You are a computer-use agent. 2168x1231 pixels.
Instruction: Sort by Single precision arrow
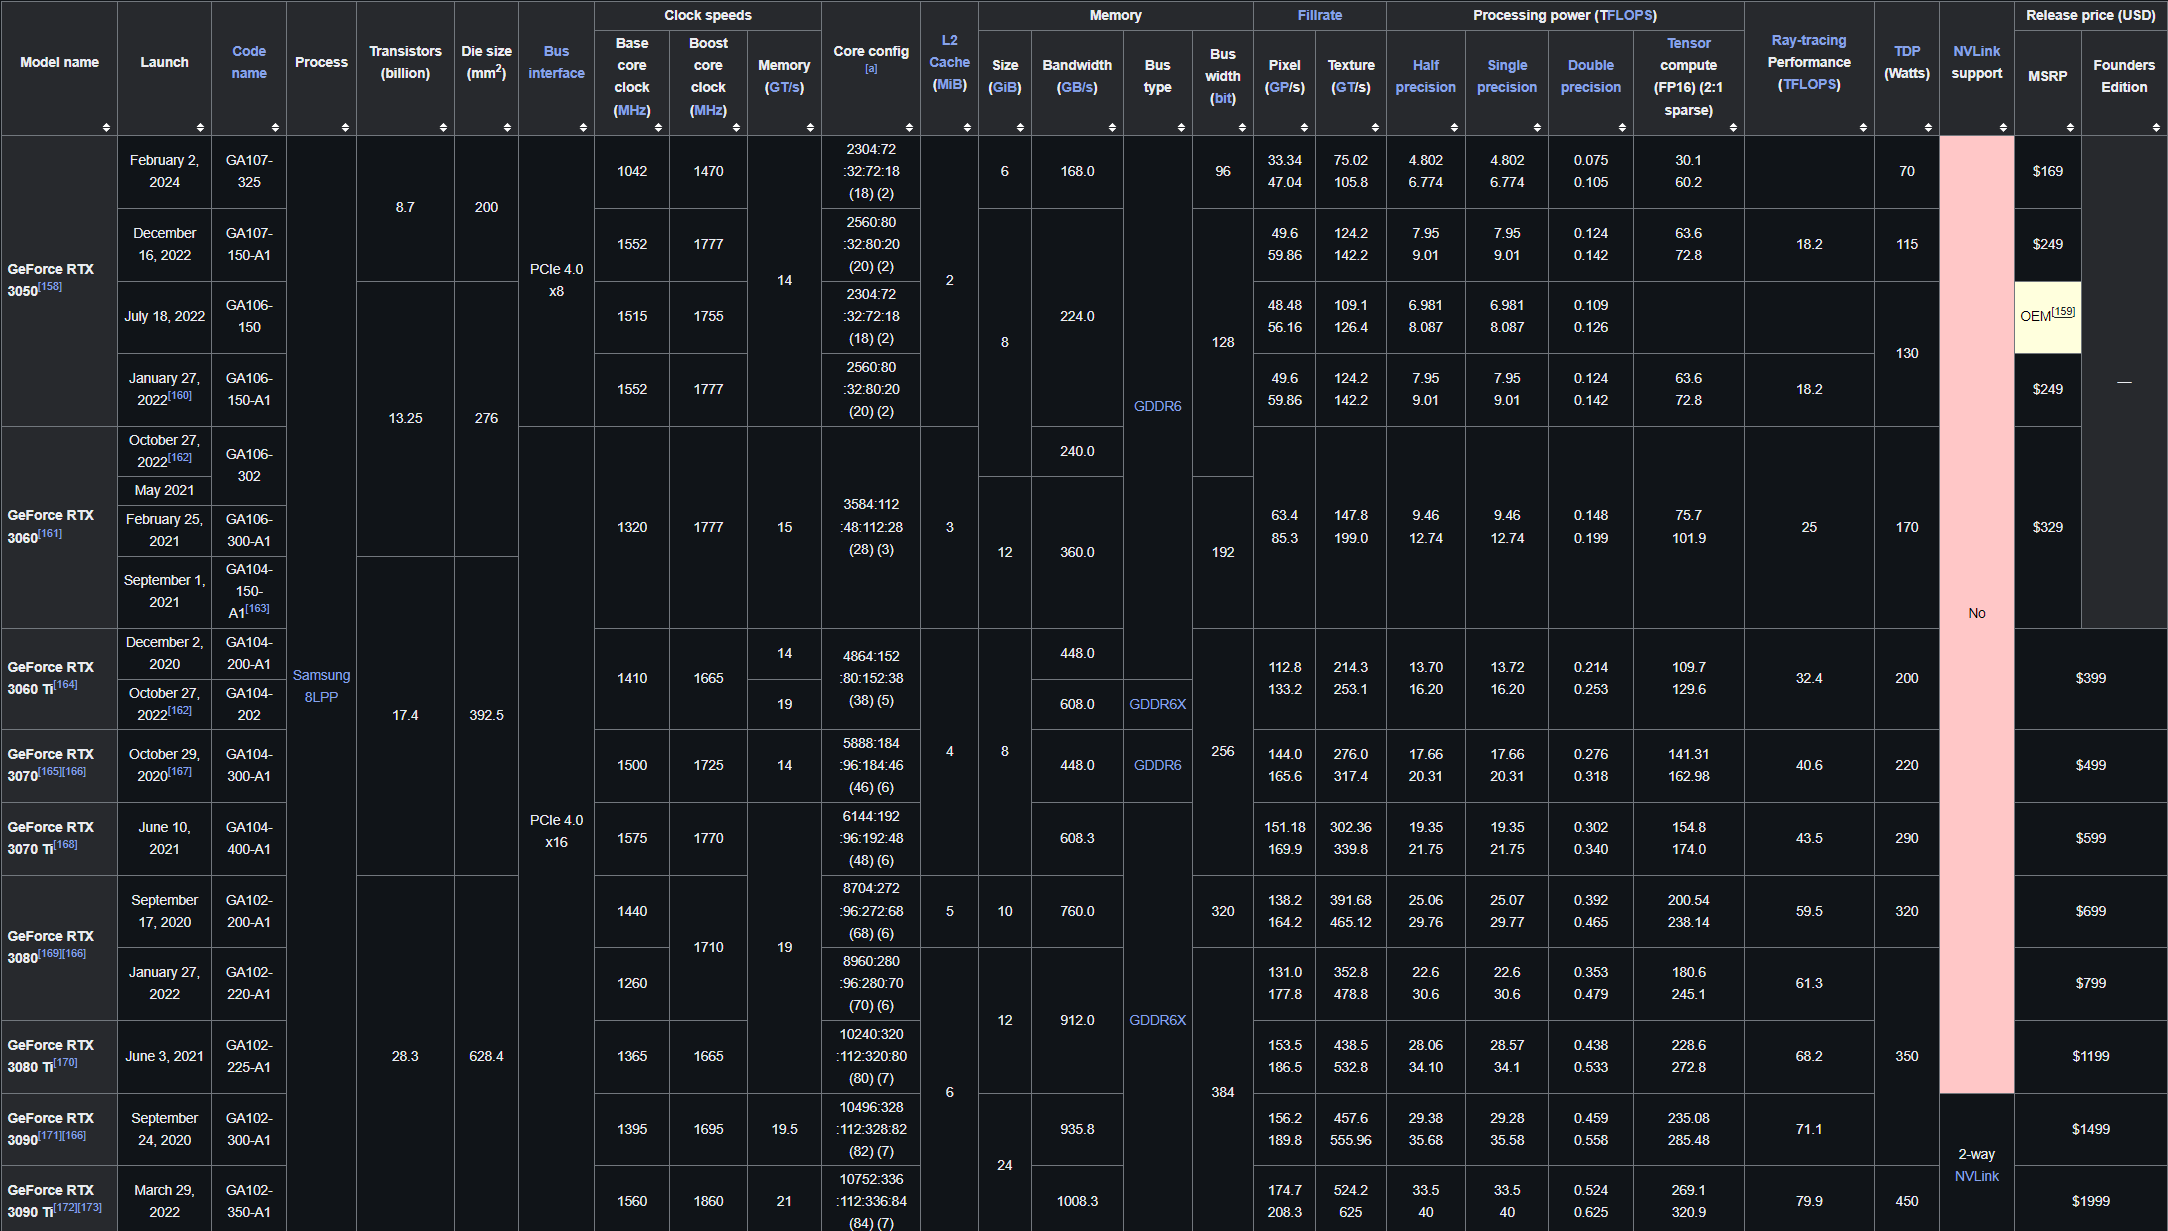coord(1537,128)
